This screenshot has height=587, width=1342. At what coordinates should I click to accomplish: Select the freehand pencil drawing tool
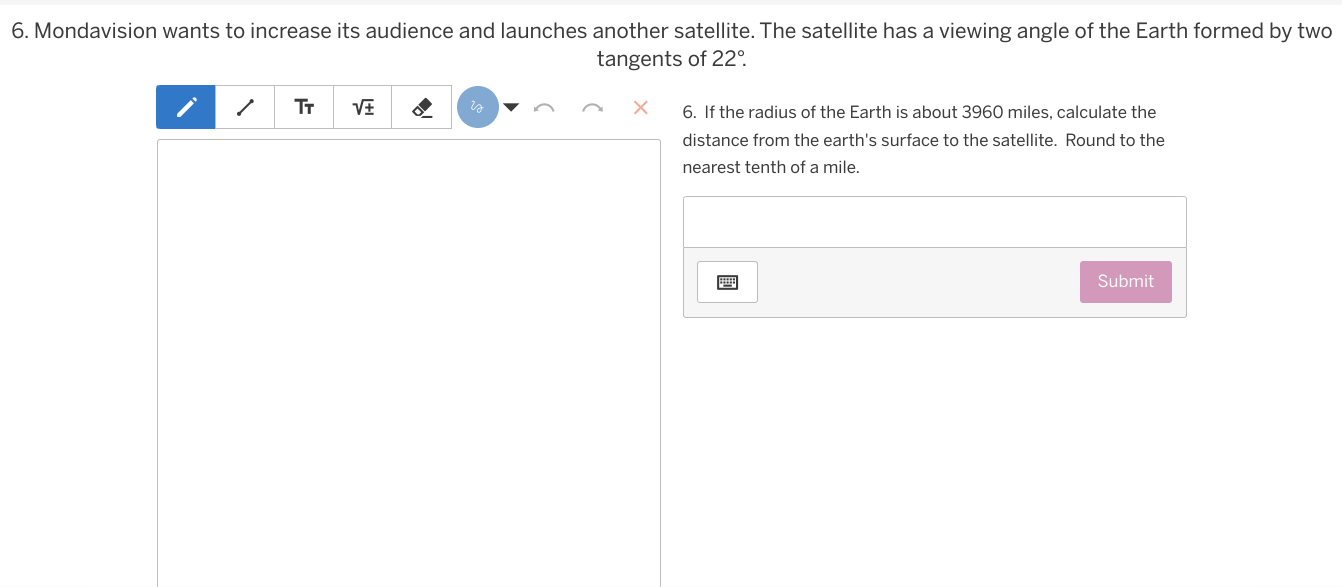[186, 107]
